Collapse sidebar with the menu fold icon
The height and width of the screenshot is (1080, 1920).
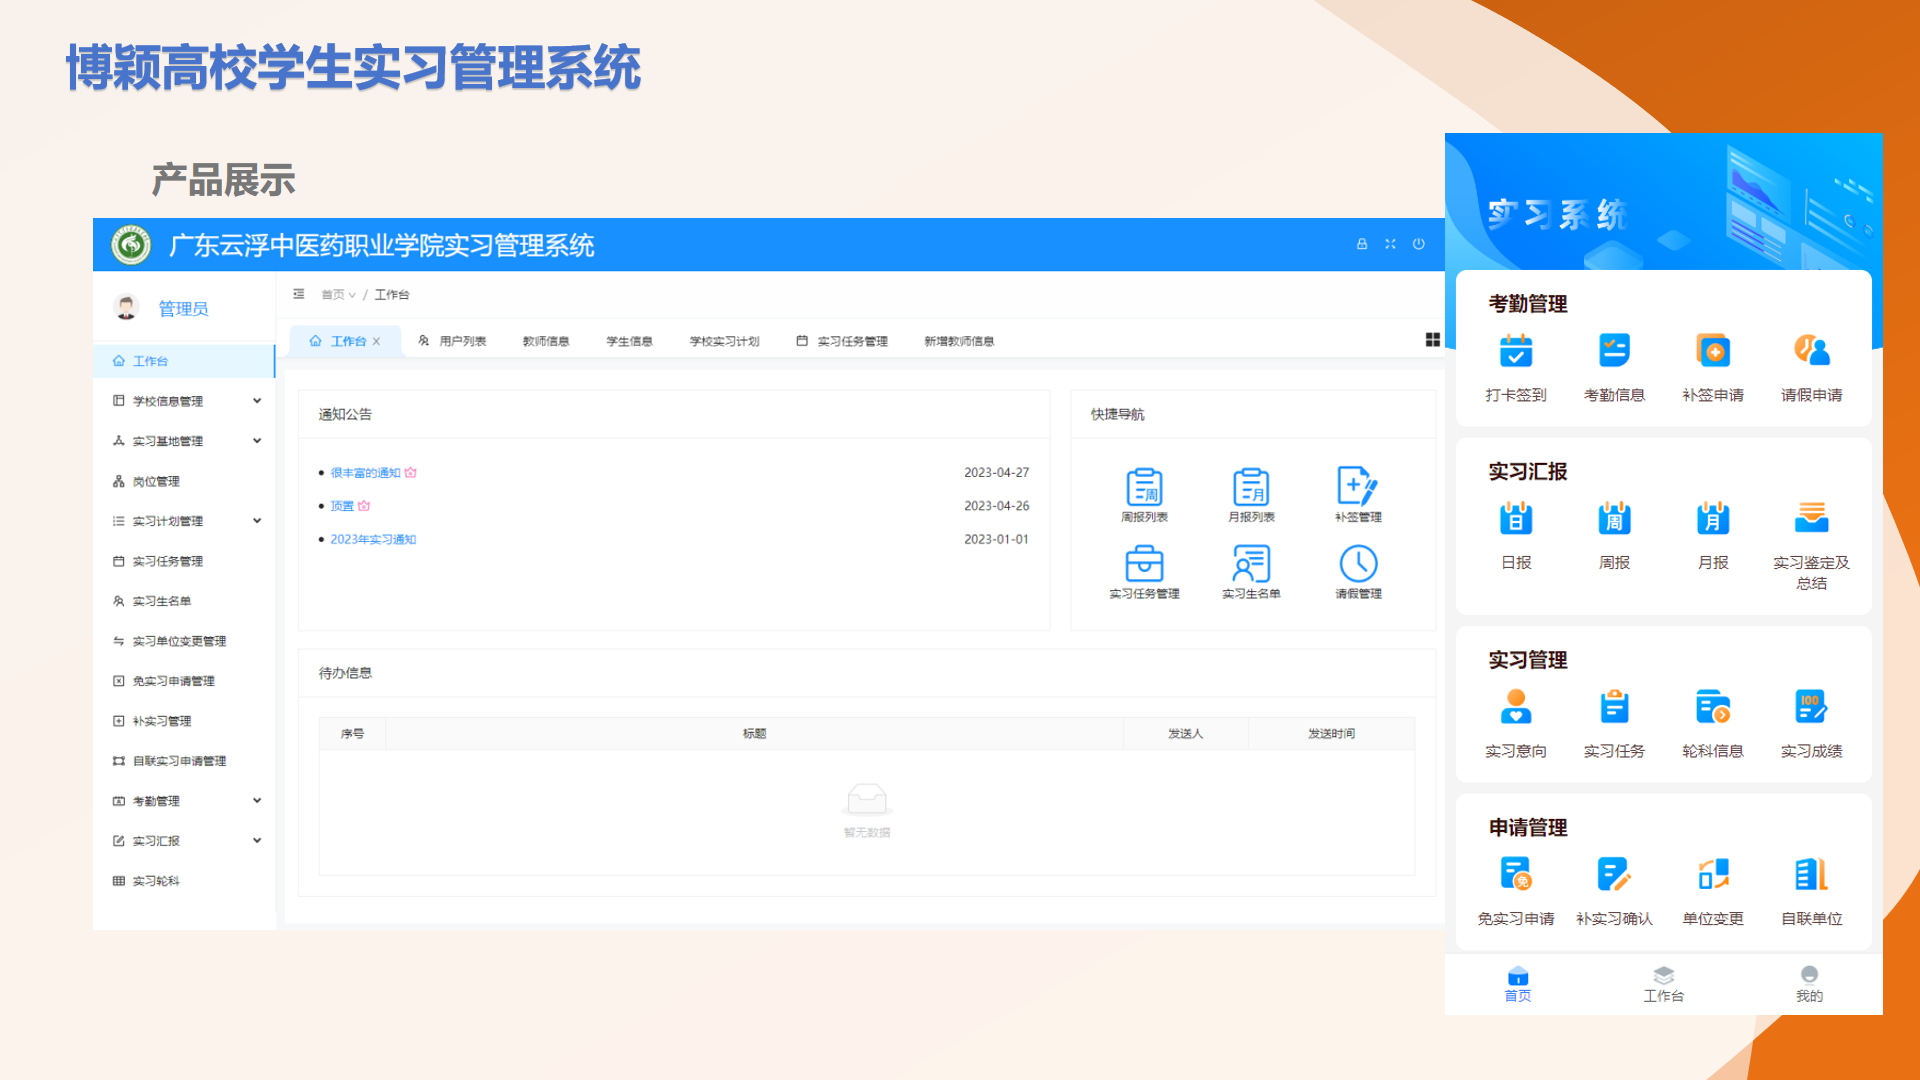[299, 294]
